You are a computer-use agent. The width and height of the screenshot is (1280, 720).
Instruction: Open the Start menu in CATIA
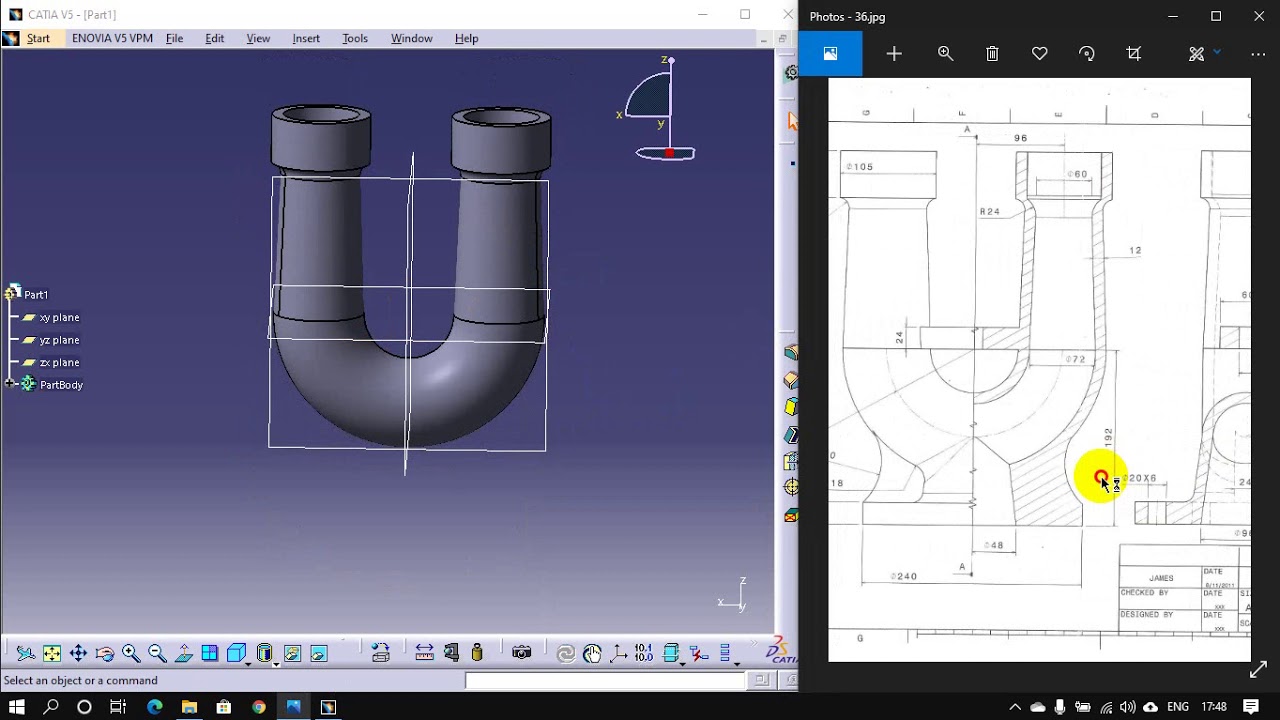click(38, 38)
